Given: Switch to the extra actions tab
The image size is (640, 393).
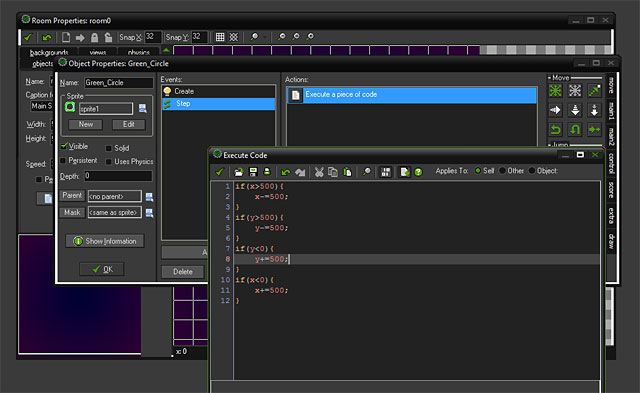Looking at the screenshot, I should (x=611, y=215).
